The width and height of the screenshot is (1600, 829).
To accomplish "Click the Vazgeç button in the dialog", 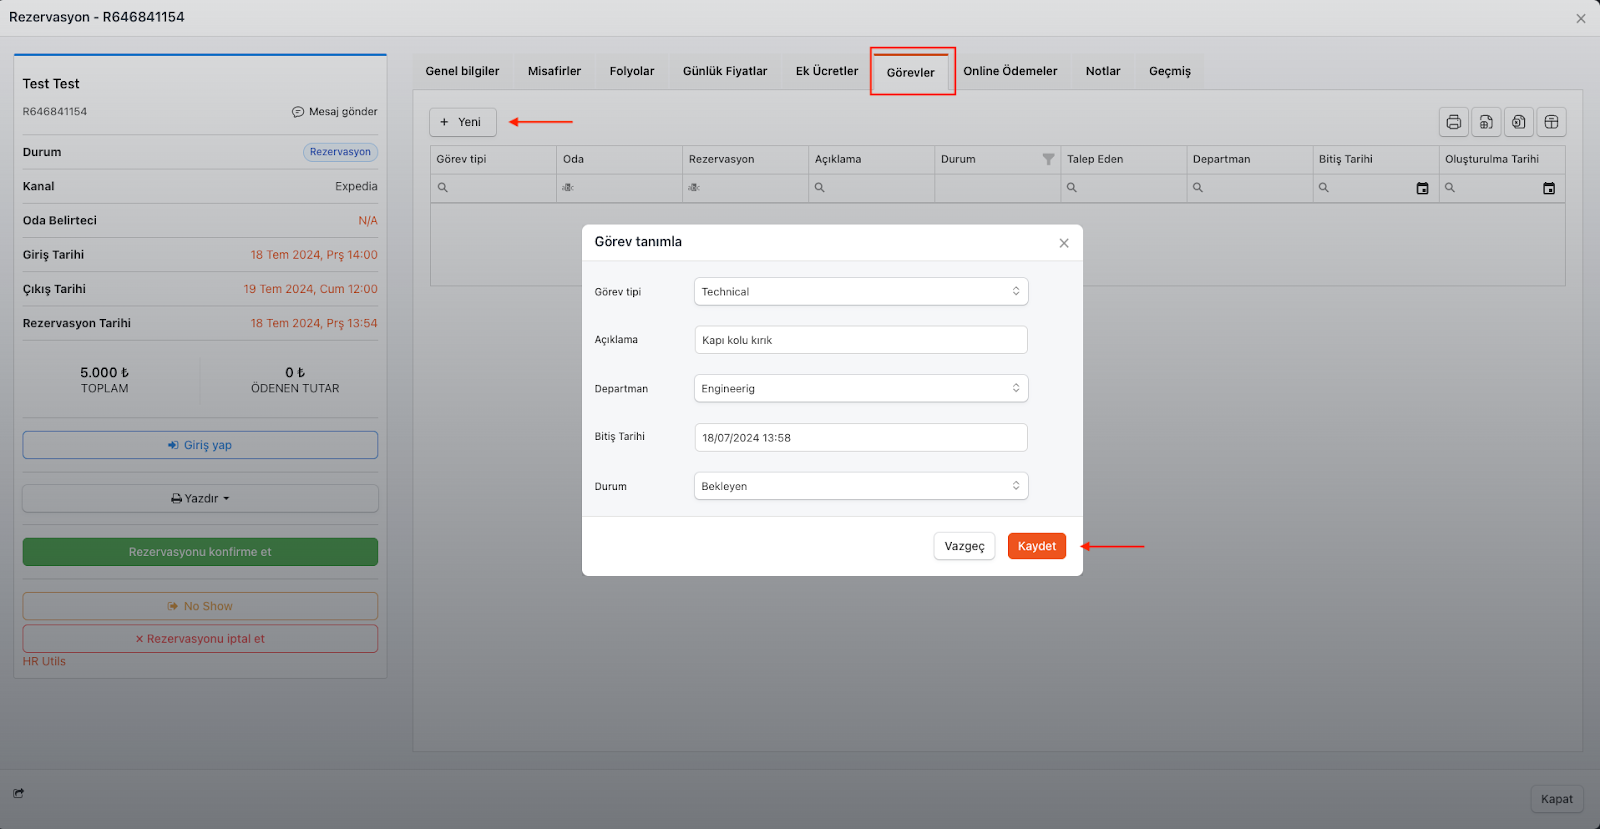I will (964, 546).
